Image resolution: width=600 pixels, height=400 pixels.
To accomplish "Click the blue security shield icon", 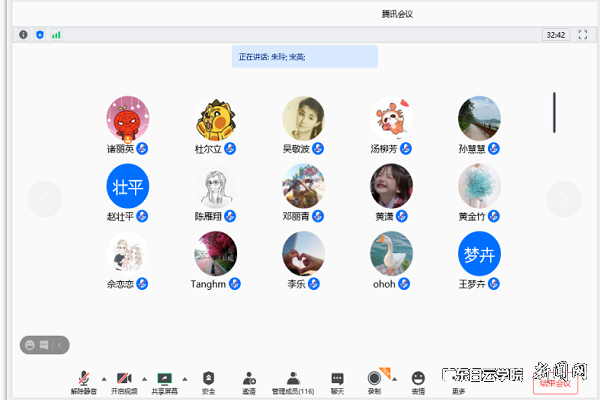I will pyautogui.click(x=40, y=34).
